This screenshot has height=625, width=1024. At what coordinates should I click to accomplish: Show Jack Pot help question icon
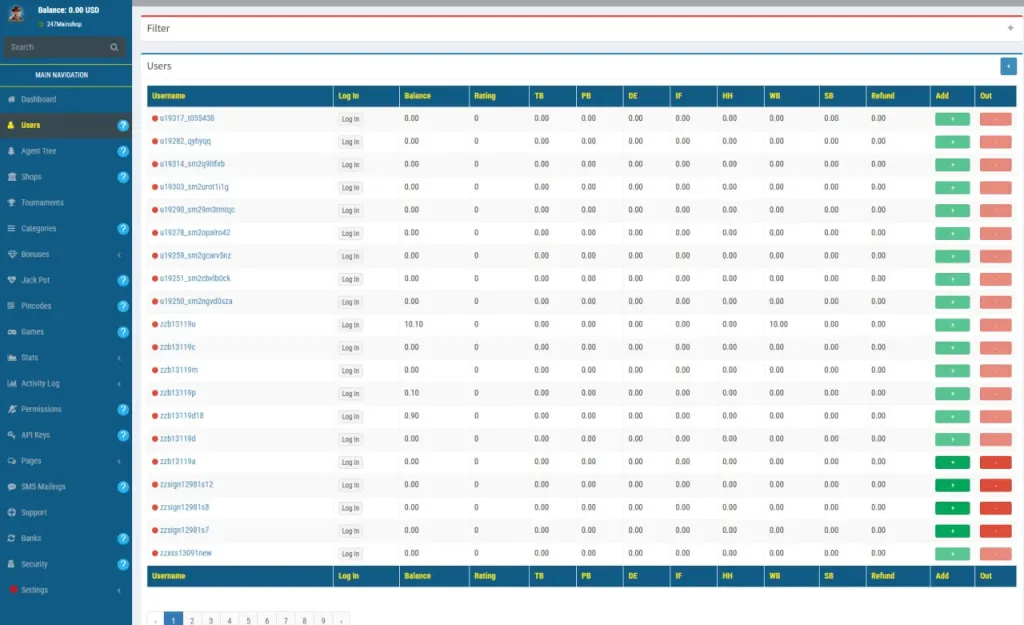(123, 280)
